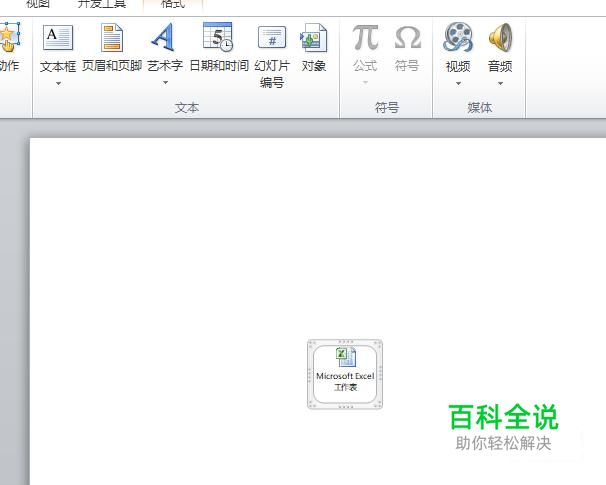Screen dimensions: 606x485
Task: Expand the Text Box dropdown arrow
Action: click(x=58, y=83)
